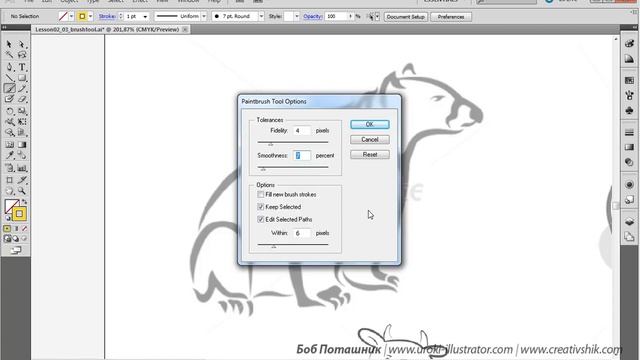This screenshot has width=640, height=360.
Task: Click the Change Screen Mode icon
Action: tap(16, 250)
